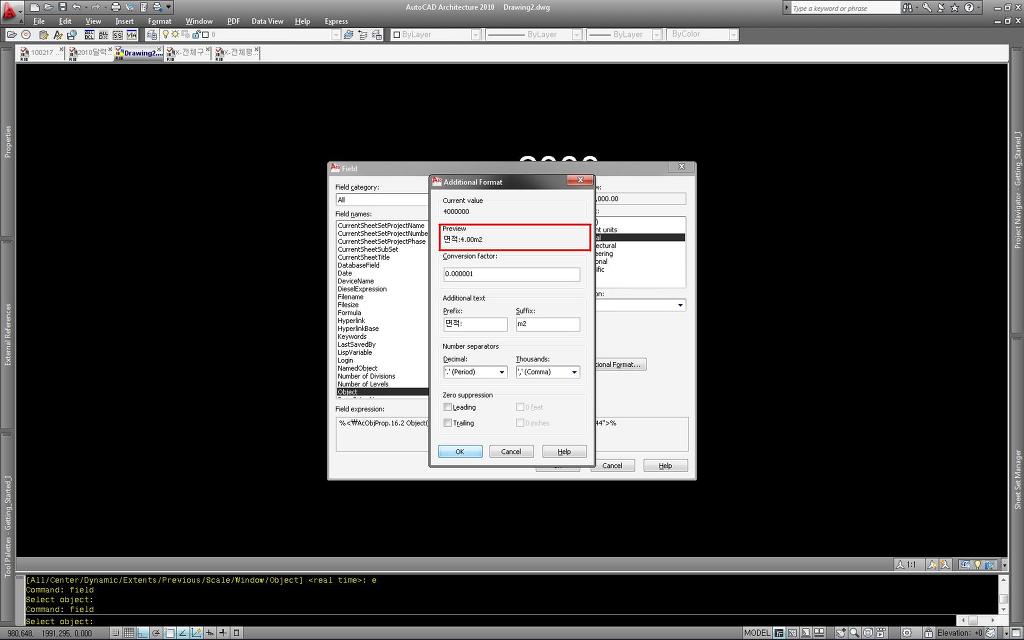
Task: Open the Thousands separator dropdown
Action: [x=547, y=372]
